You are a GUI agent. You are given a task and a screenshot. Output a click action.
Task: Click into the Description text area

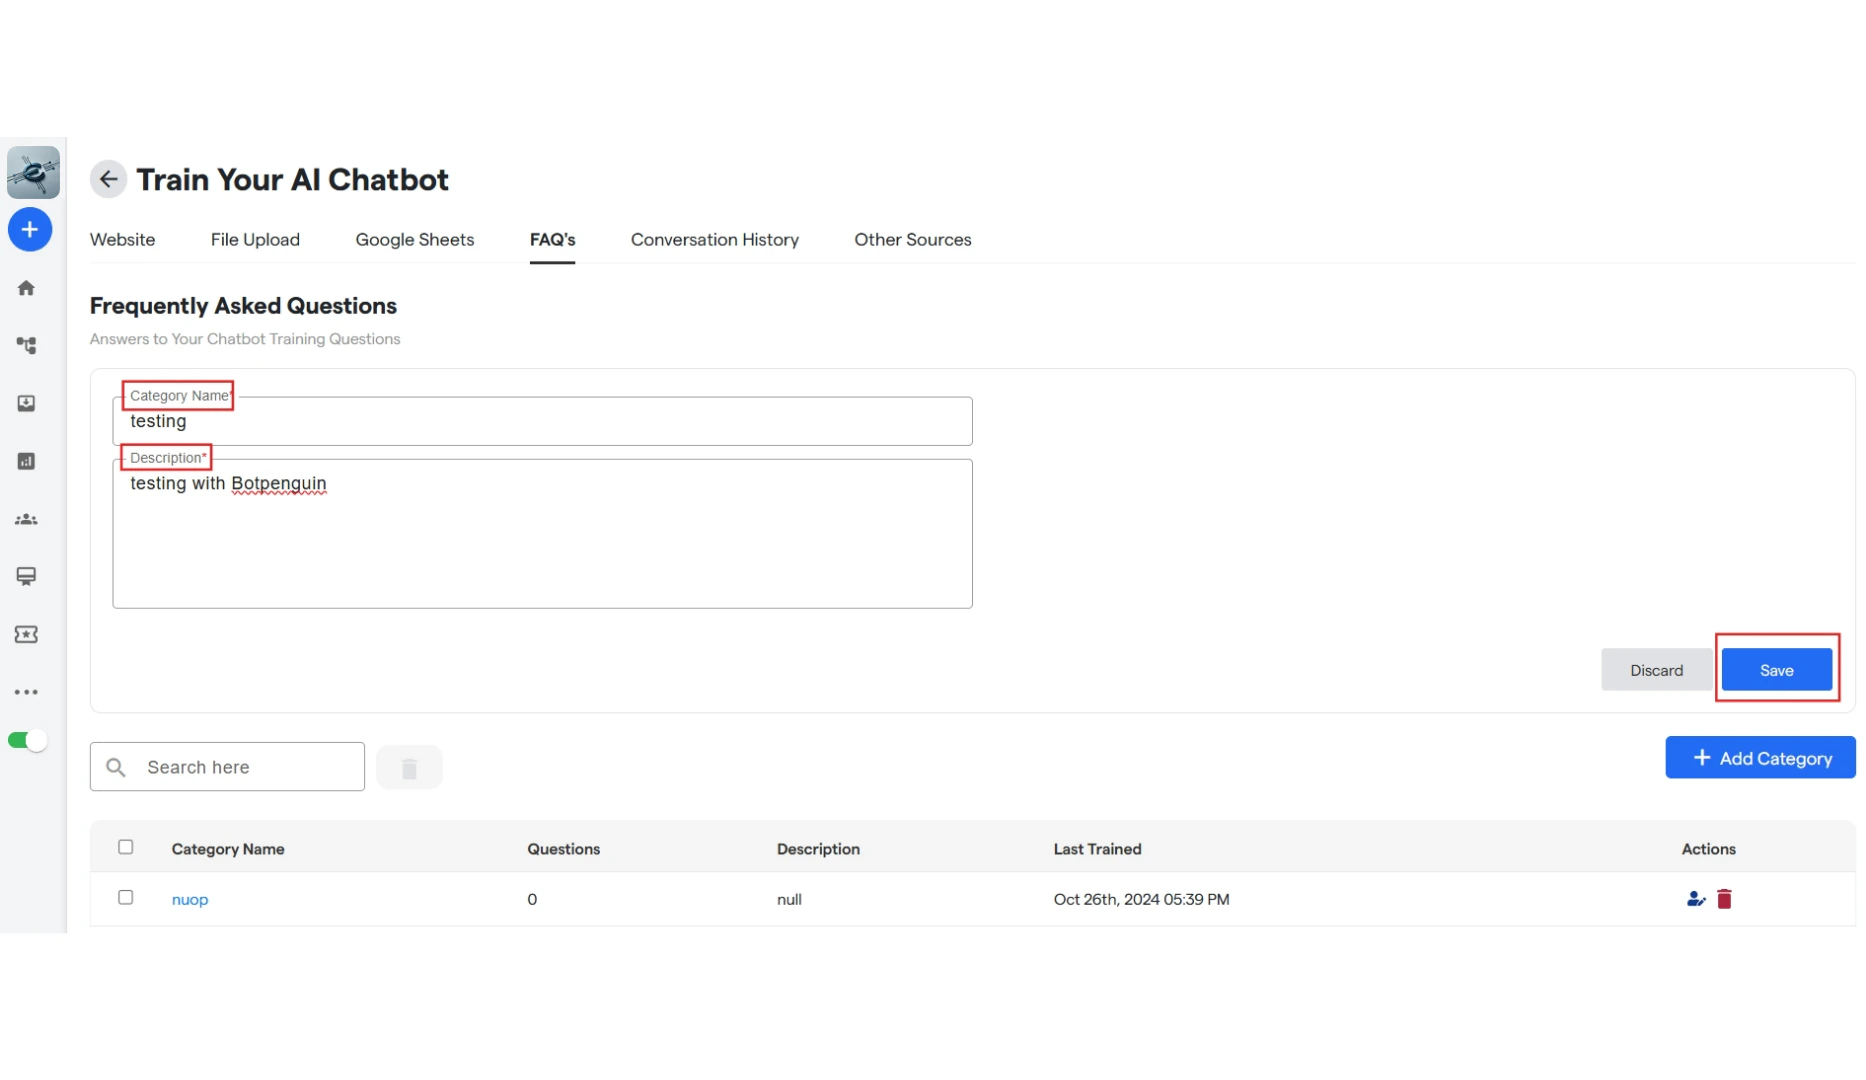(542, 533)
